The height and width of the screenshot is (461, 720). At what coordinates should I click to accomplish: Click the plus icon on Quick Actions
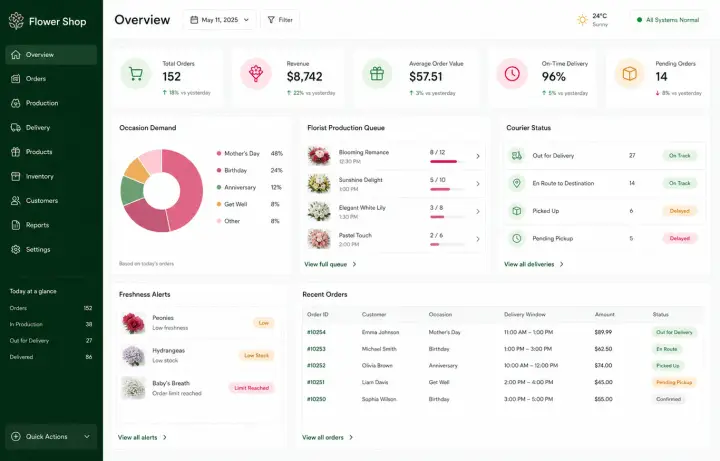[x=16, y=437]
